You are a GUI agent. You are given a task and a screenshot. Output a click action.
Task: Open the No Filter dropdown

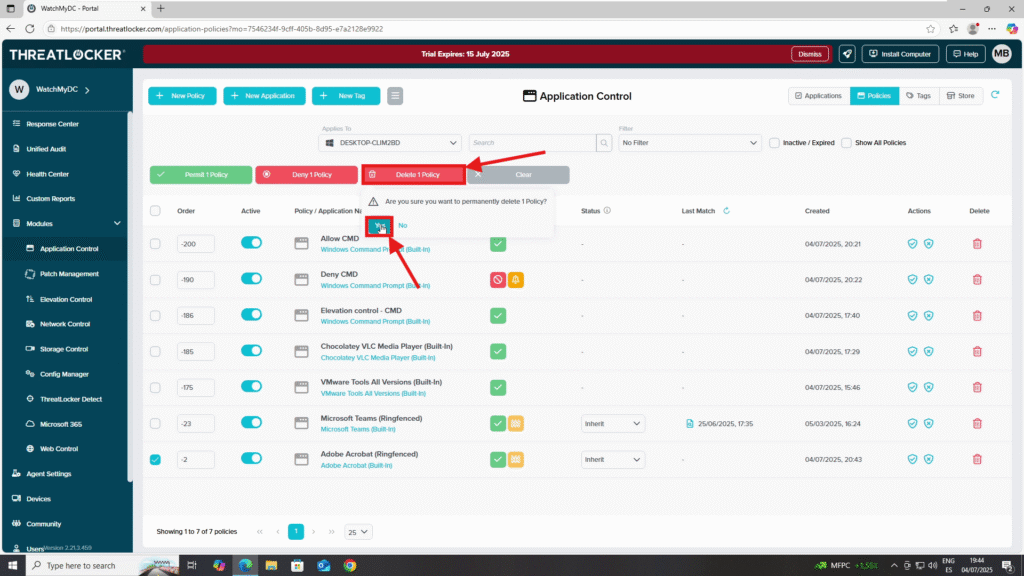coord(690,142)
